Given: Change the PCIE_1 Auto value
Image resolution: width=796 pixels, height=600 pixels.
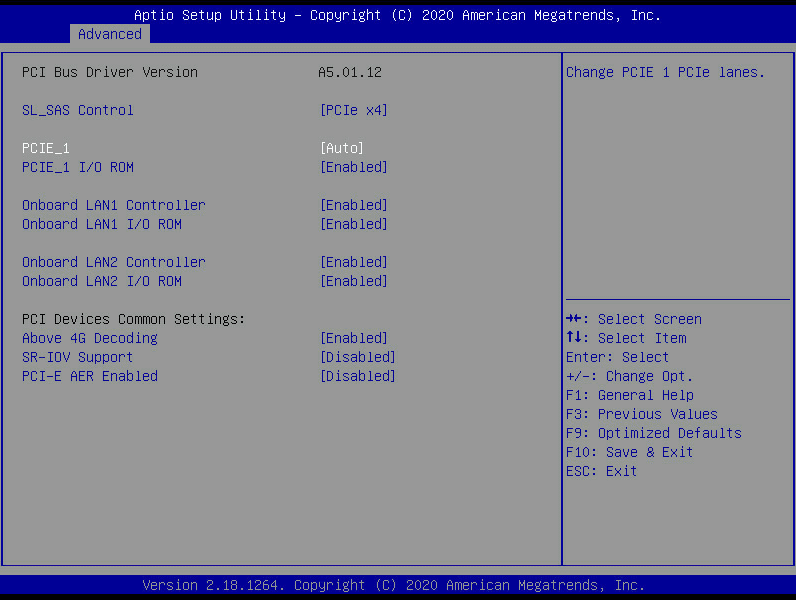Looking at the screenshot, I should click(x=342, y=148).
